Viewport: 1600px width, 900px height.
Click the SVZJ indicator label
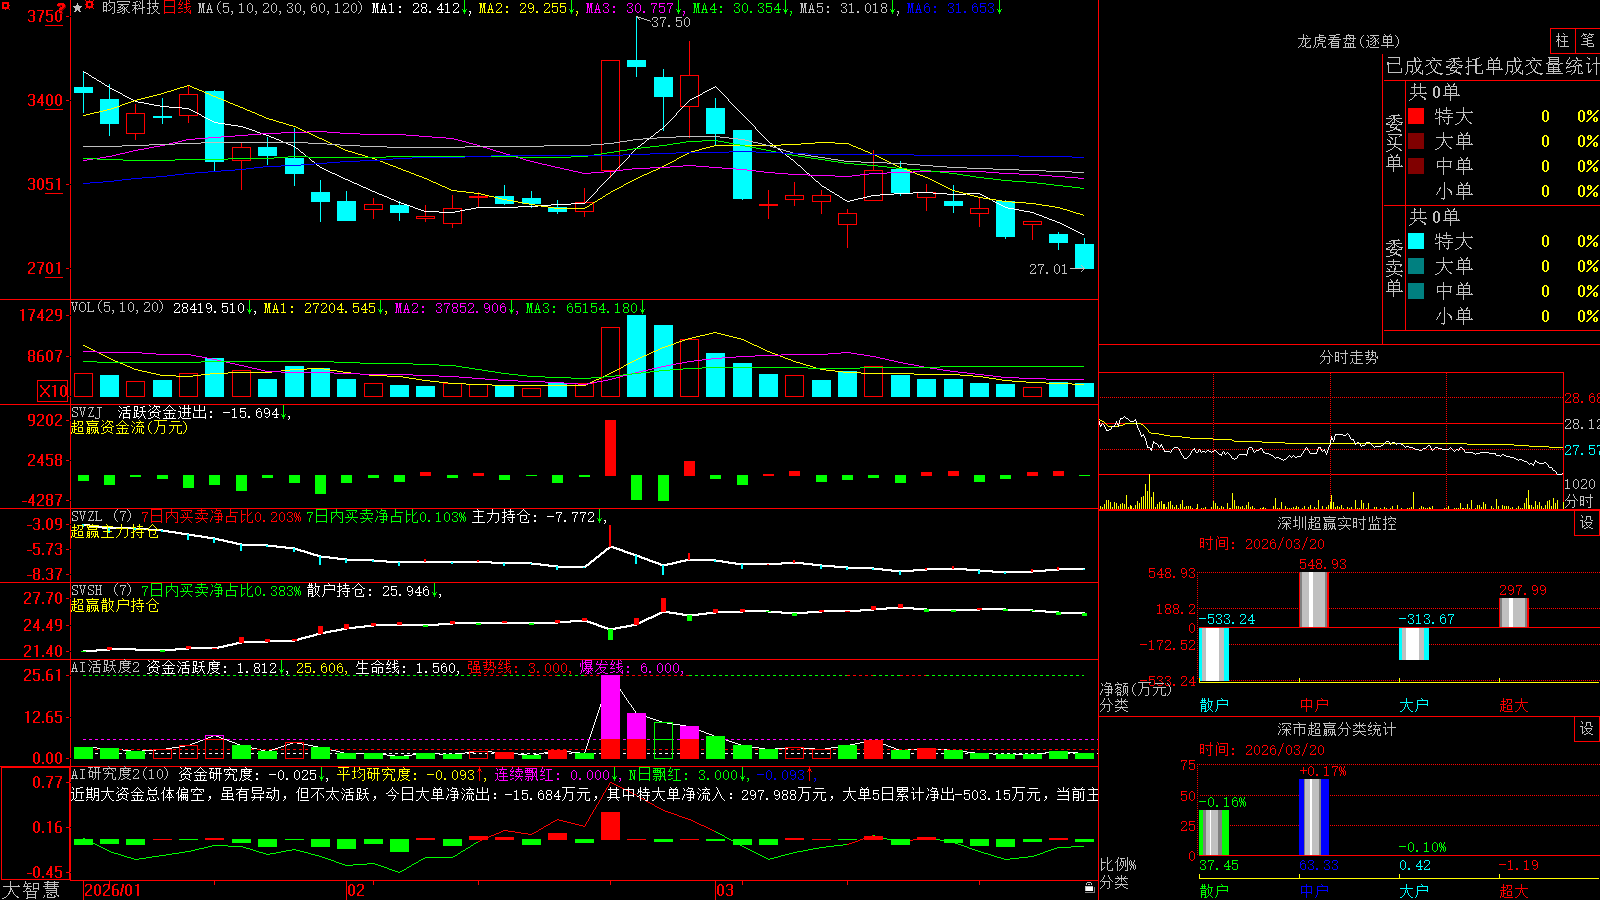[86, 413]
